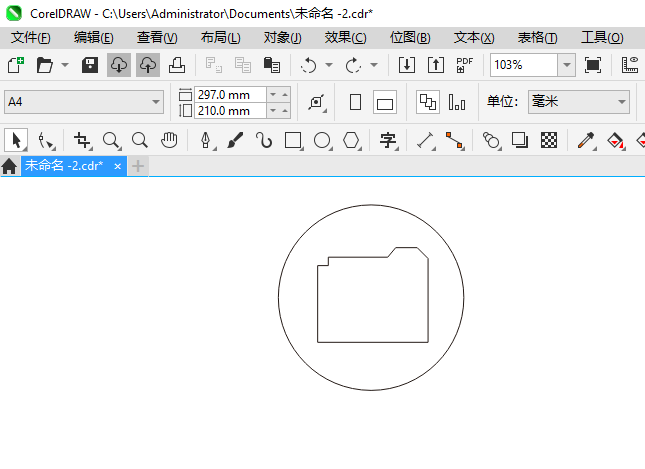This screenshot has width=645, height=469.
Task: Open the Undo history dropdown
Action: [329, 65]
